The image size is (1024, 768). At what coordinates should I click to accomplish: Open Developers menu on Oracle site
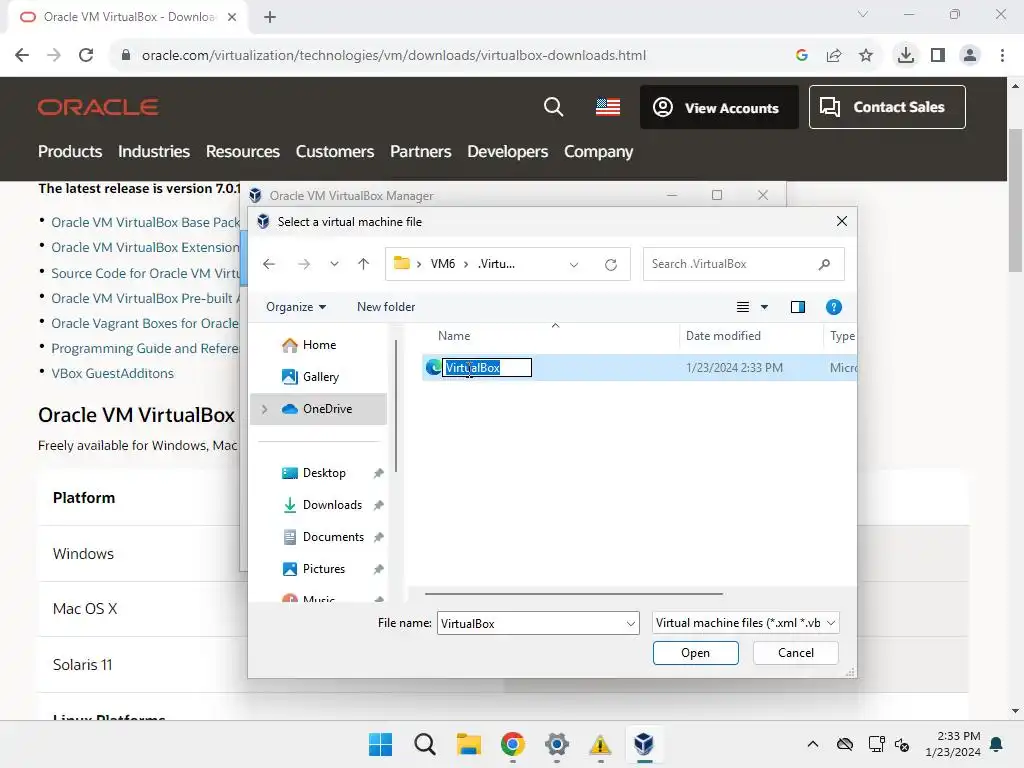click(x=507, y=152)
